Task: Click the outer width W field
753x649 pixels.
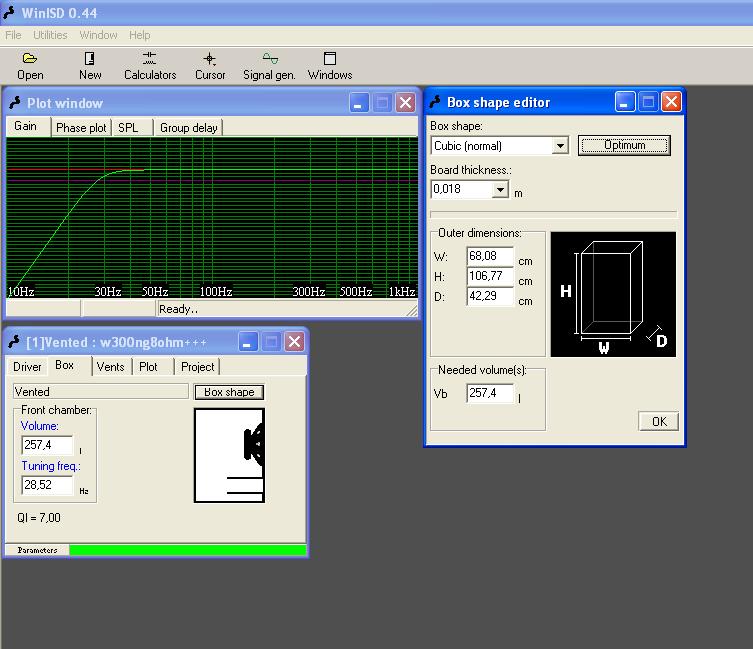Action: (490, 256)
